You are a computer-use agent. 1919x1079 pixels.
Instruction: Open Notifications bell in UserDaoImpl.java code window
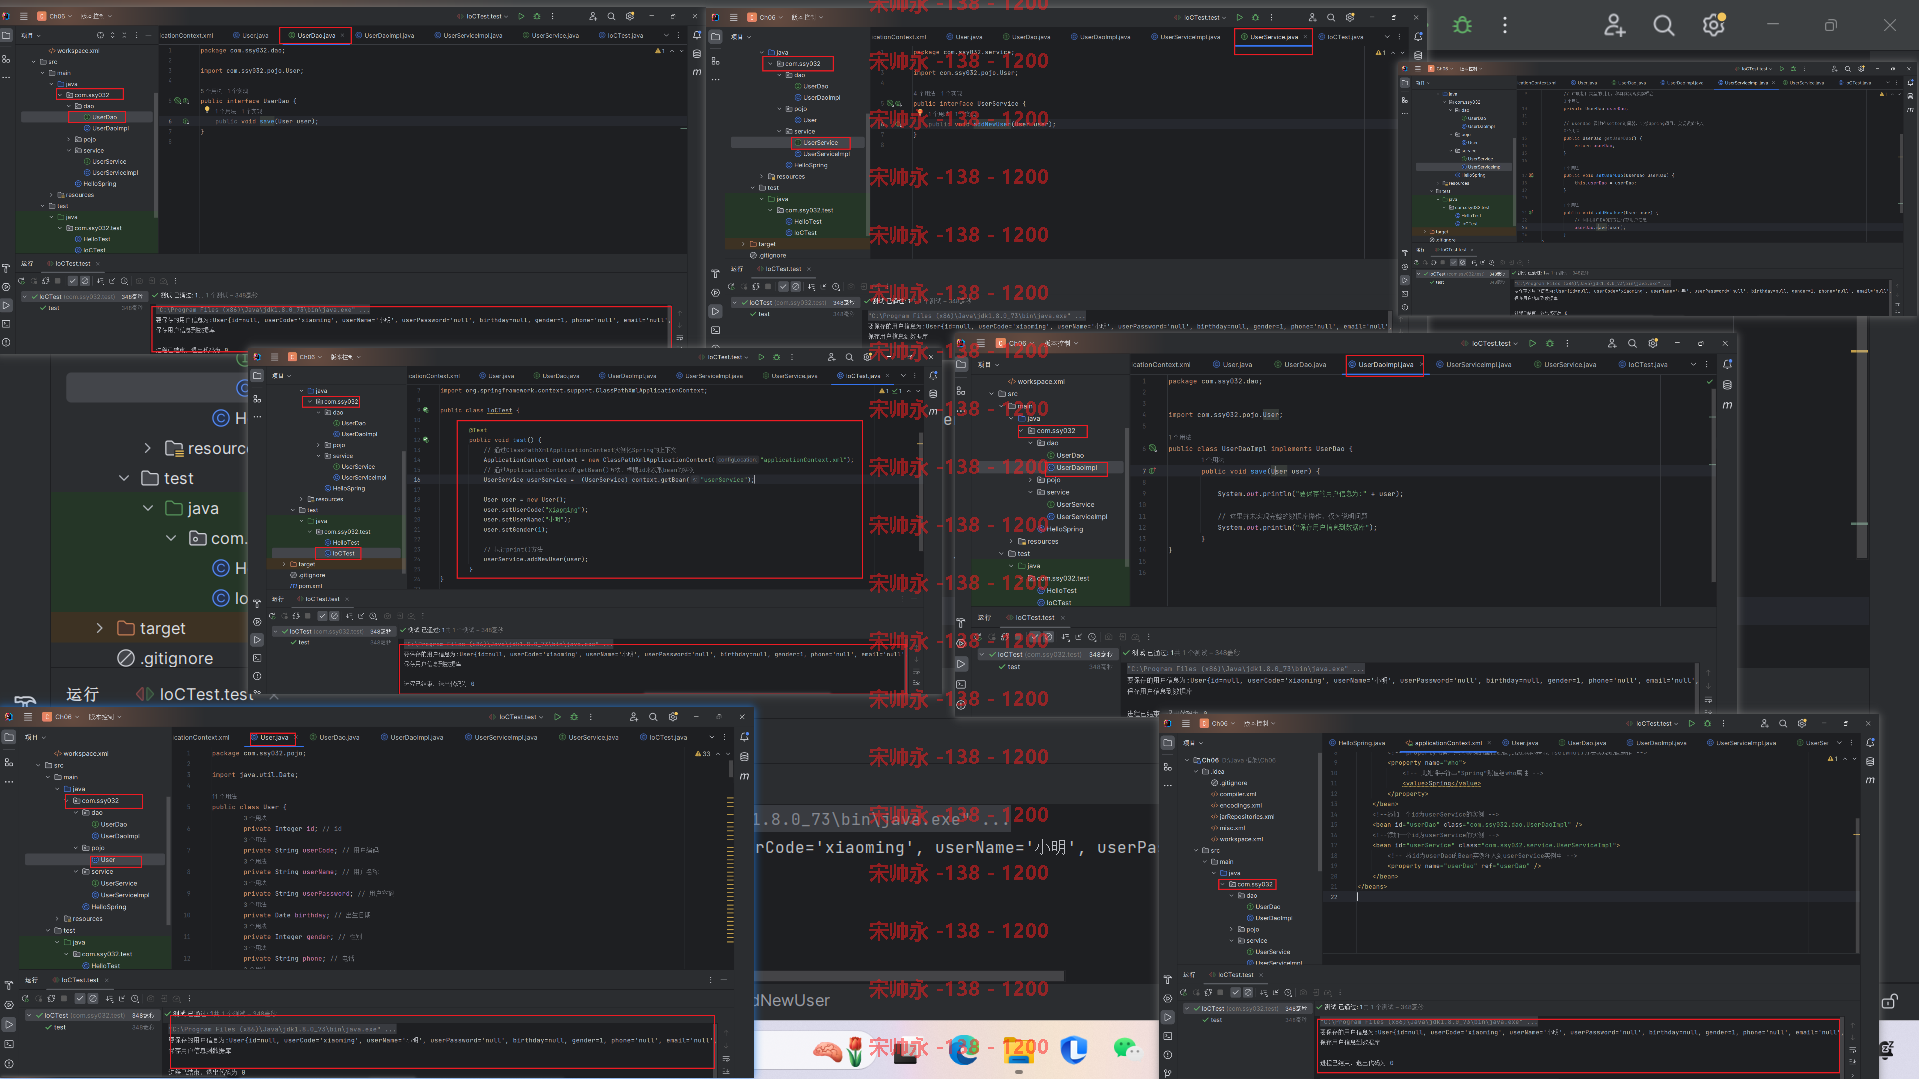click(1727, 364)
